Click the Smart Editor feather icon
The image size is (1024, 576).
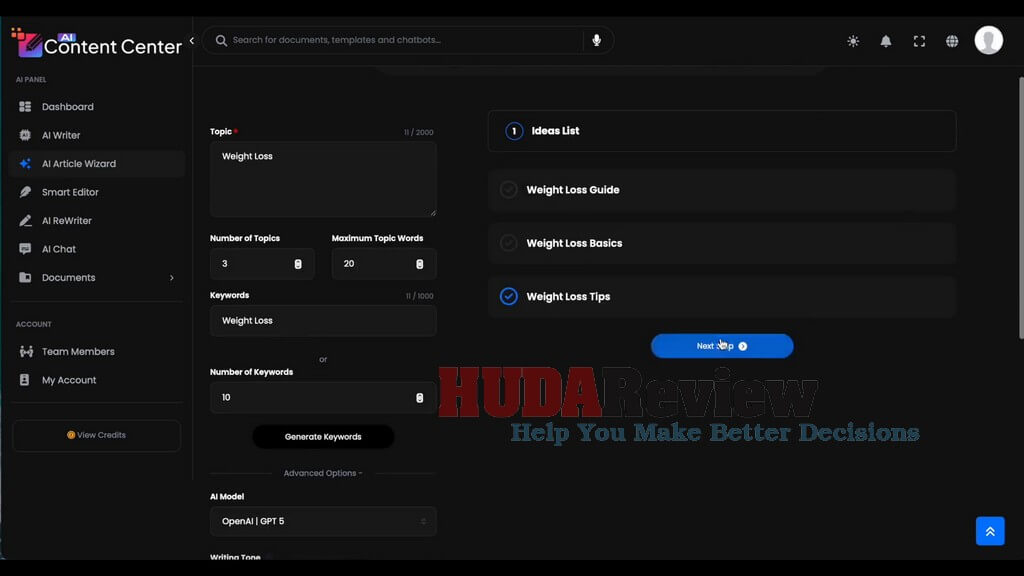coord(25,192)
